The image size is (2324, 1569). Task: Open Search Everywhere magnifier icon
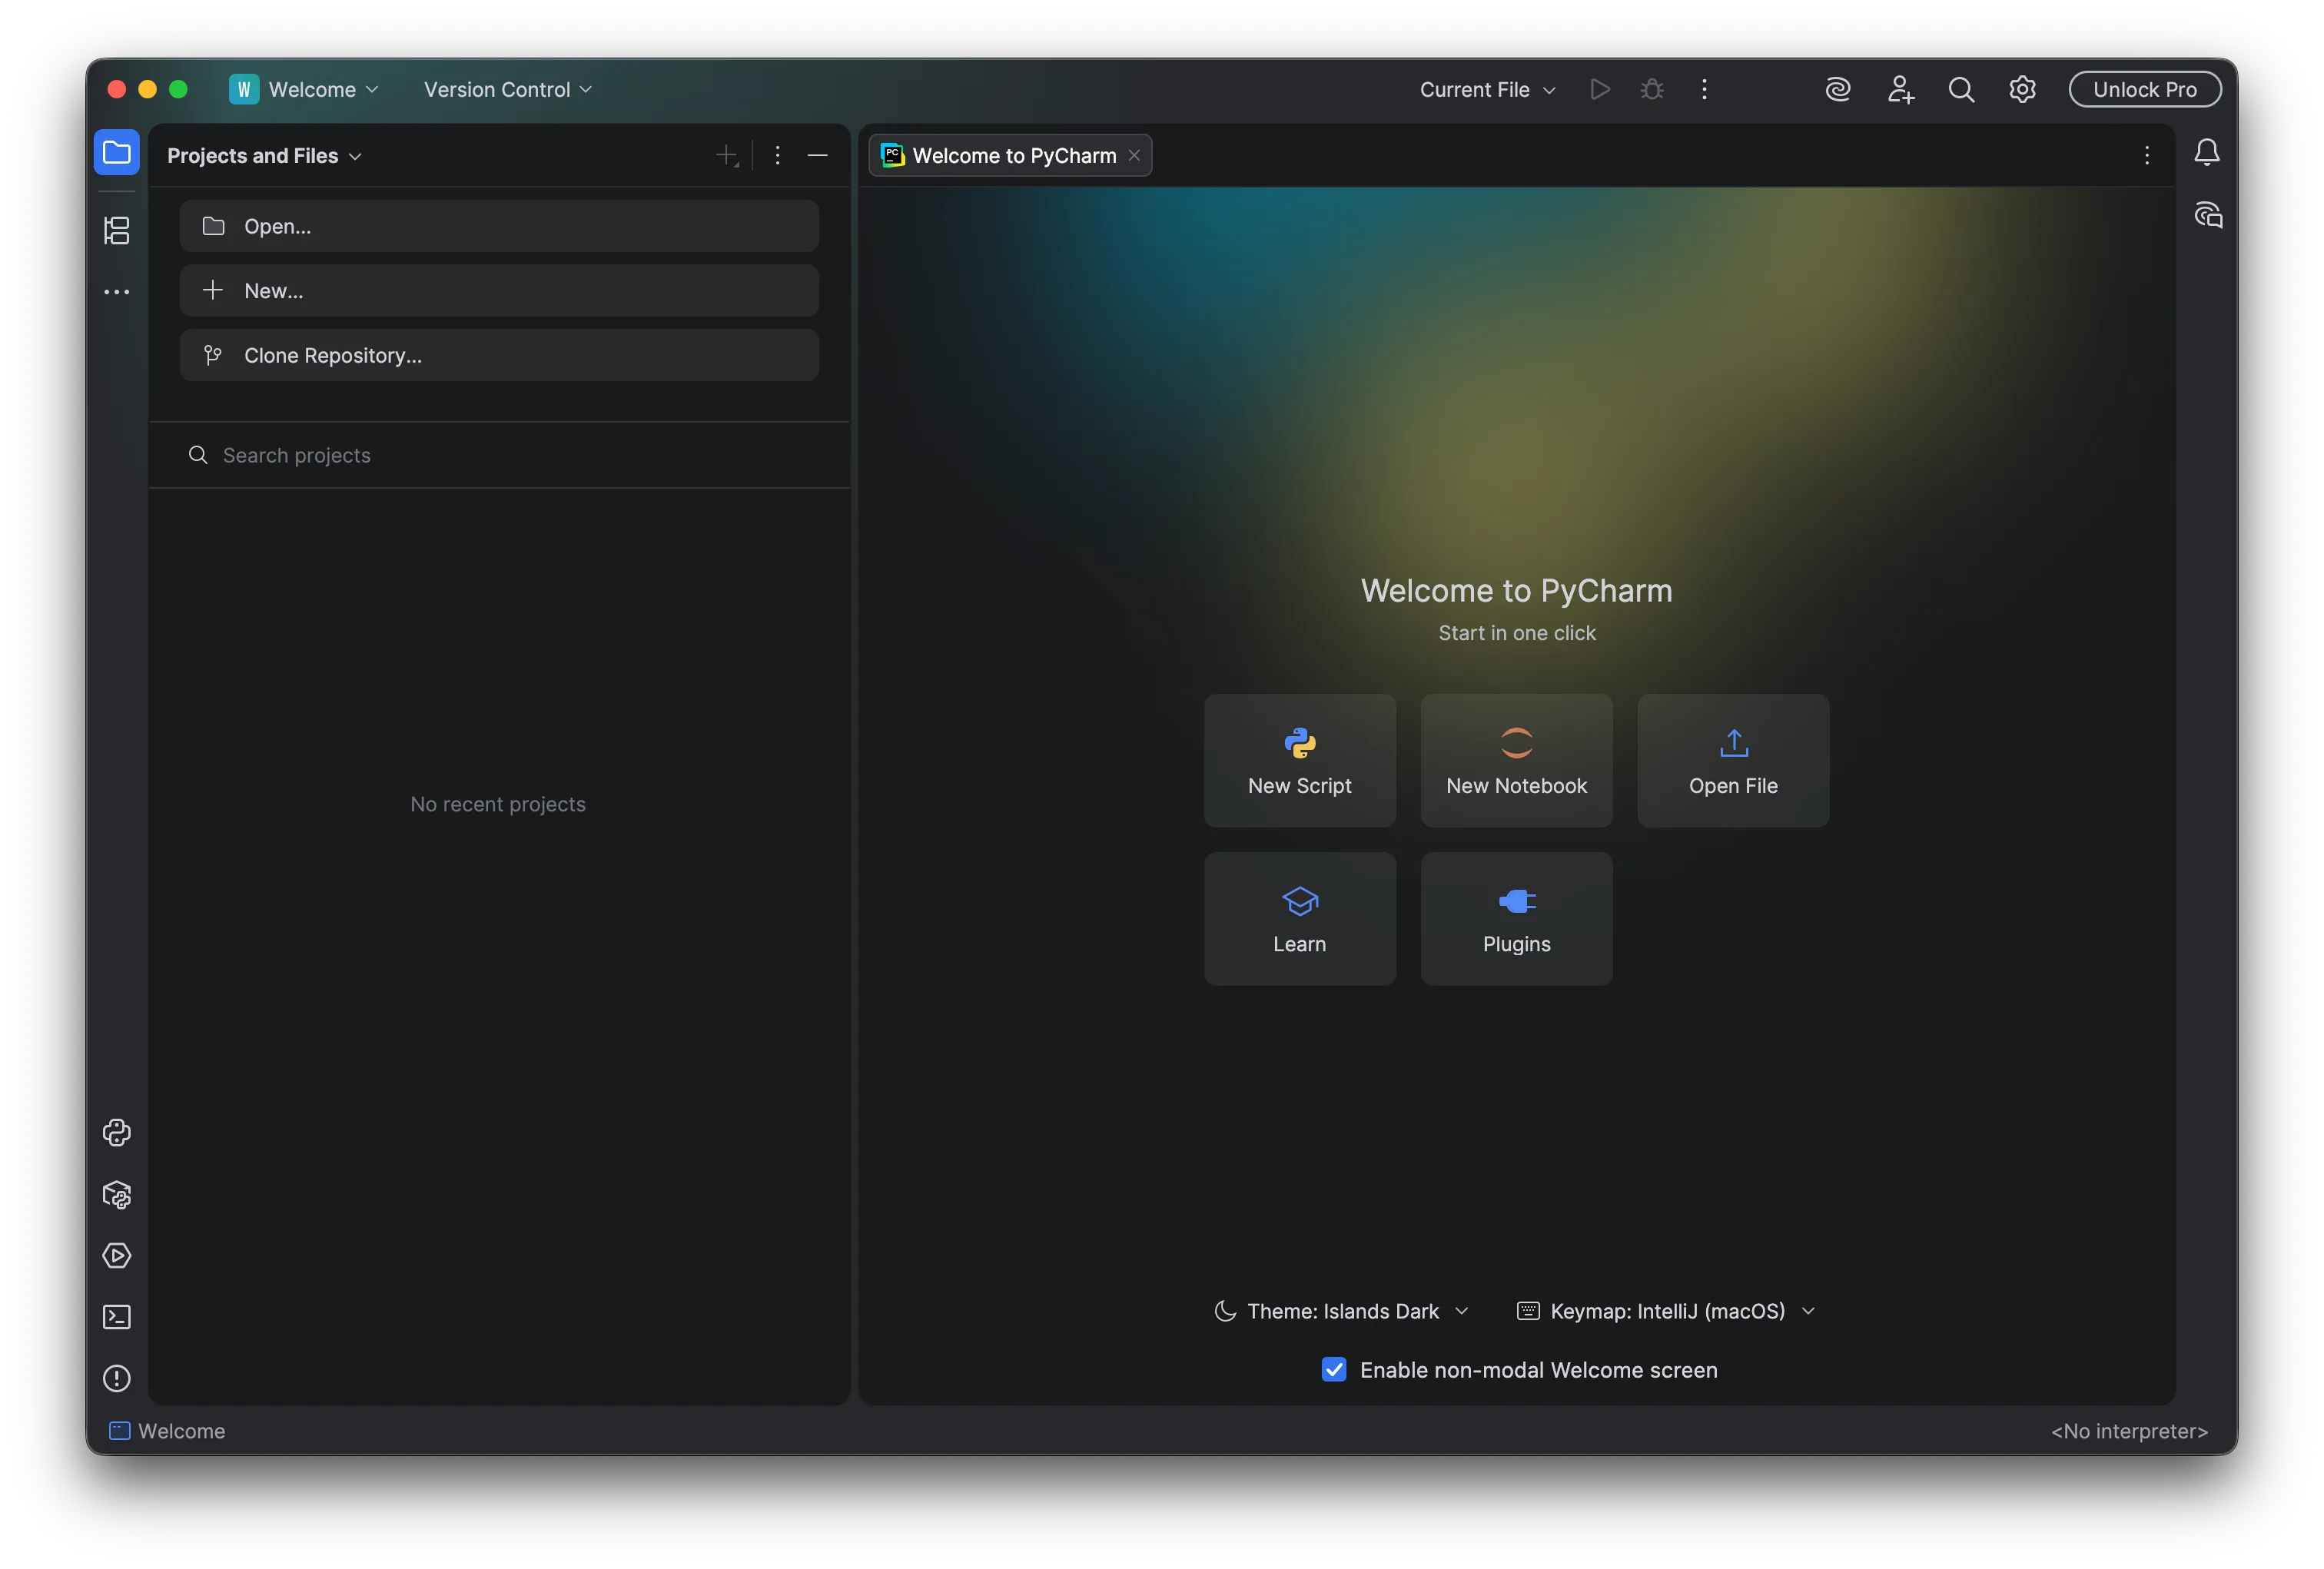click(x=1961, y=89)
